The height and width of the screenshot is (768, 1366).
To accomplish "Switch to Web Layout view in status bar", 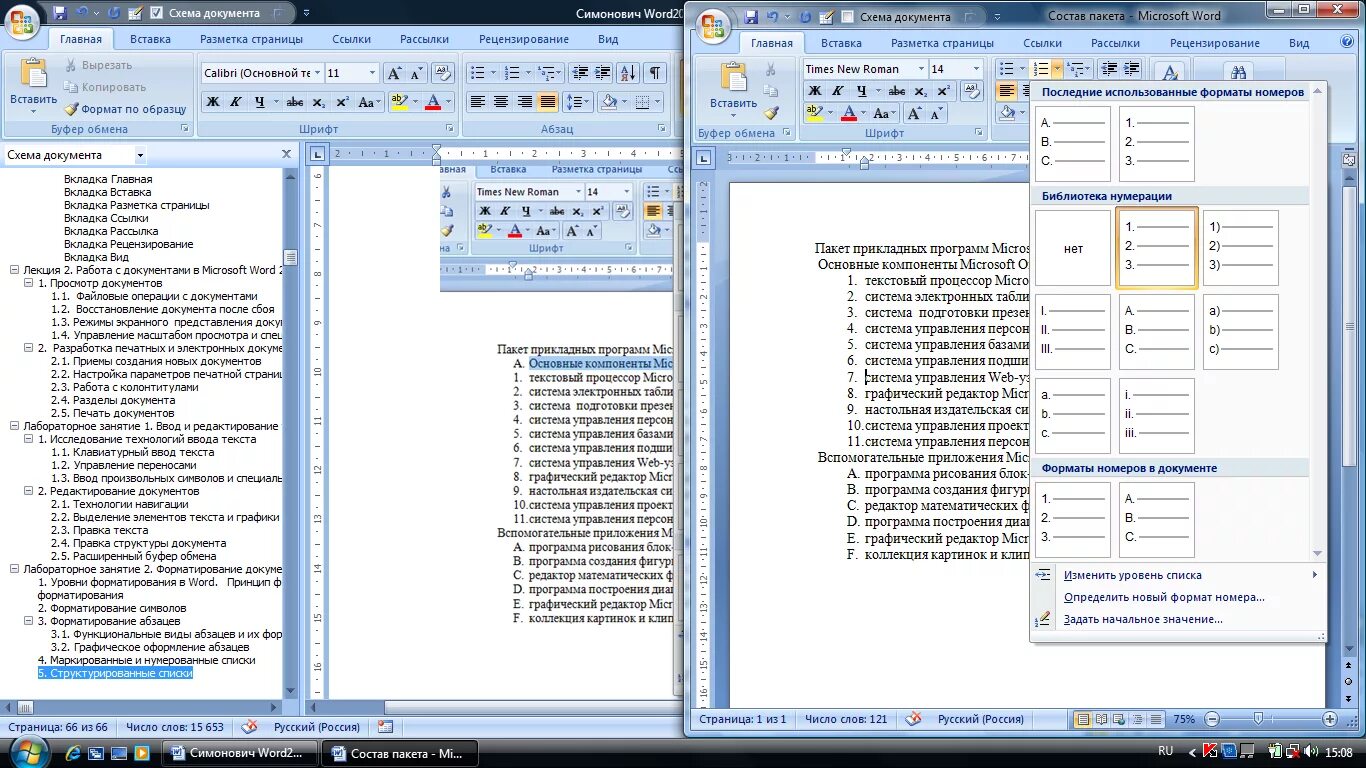I will [x=1120, y=719].
